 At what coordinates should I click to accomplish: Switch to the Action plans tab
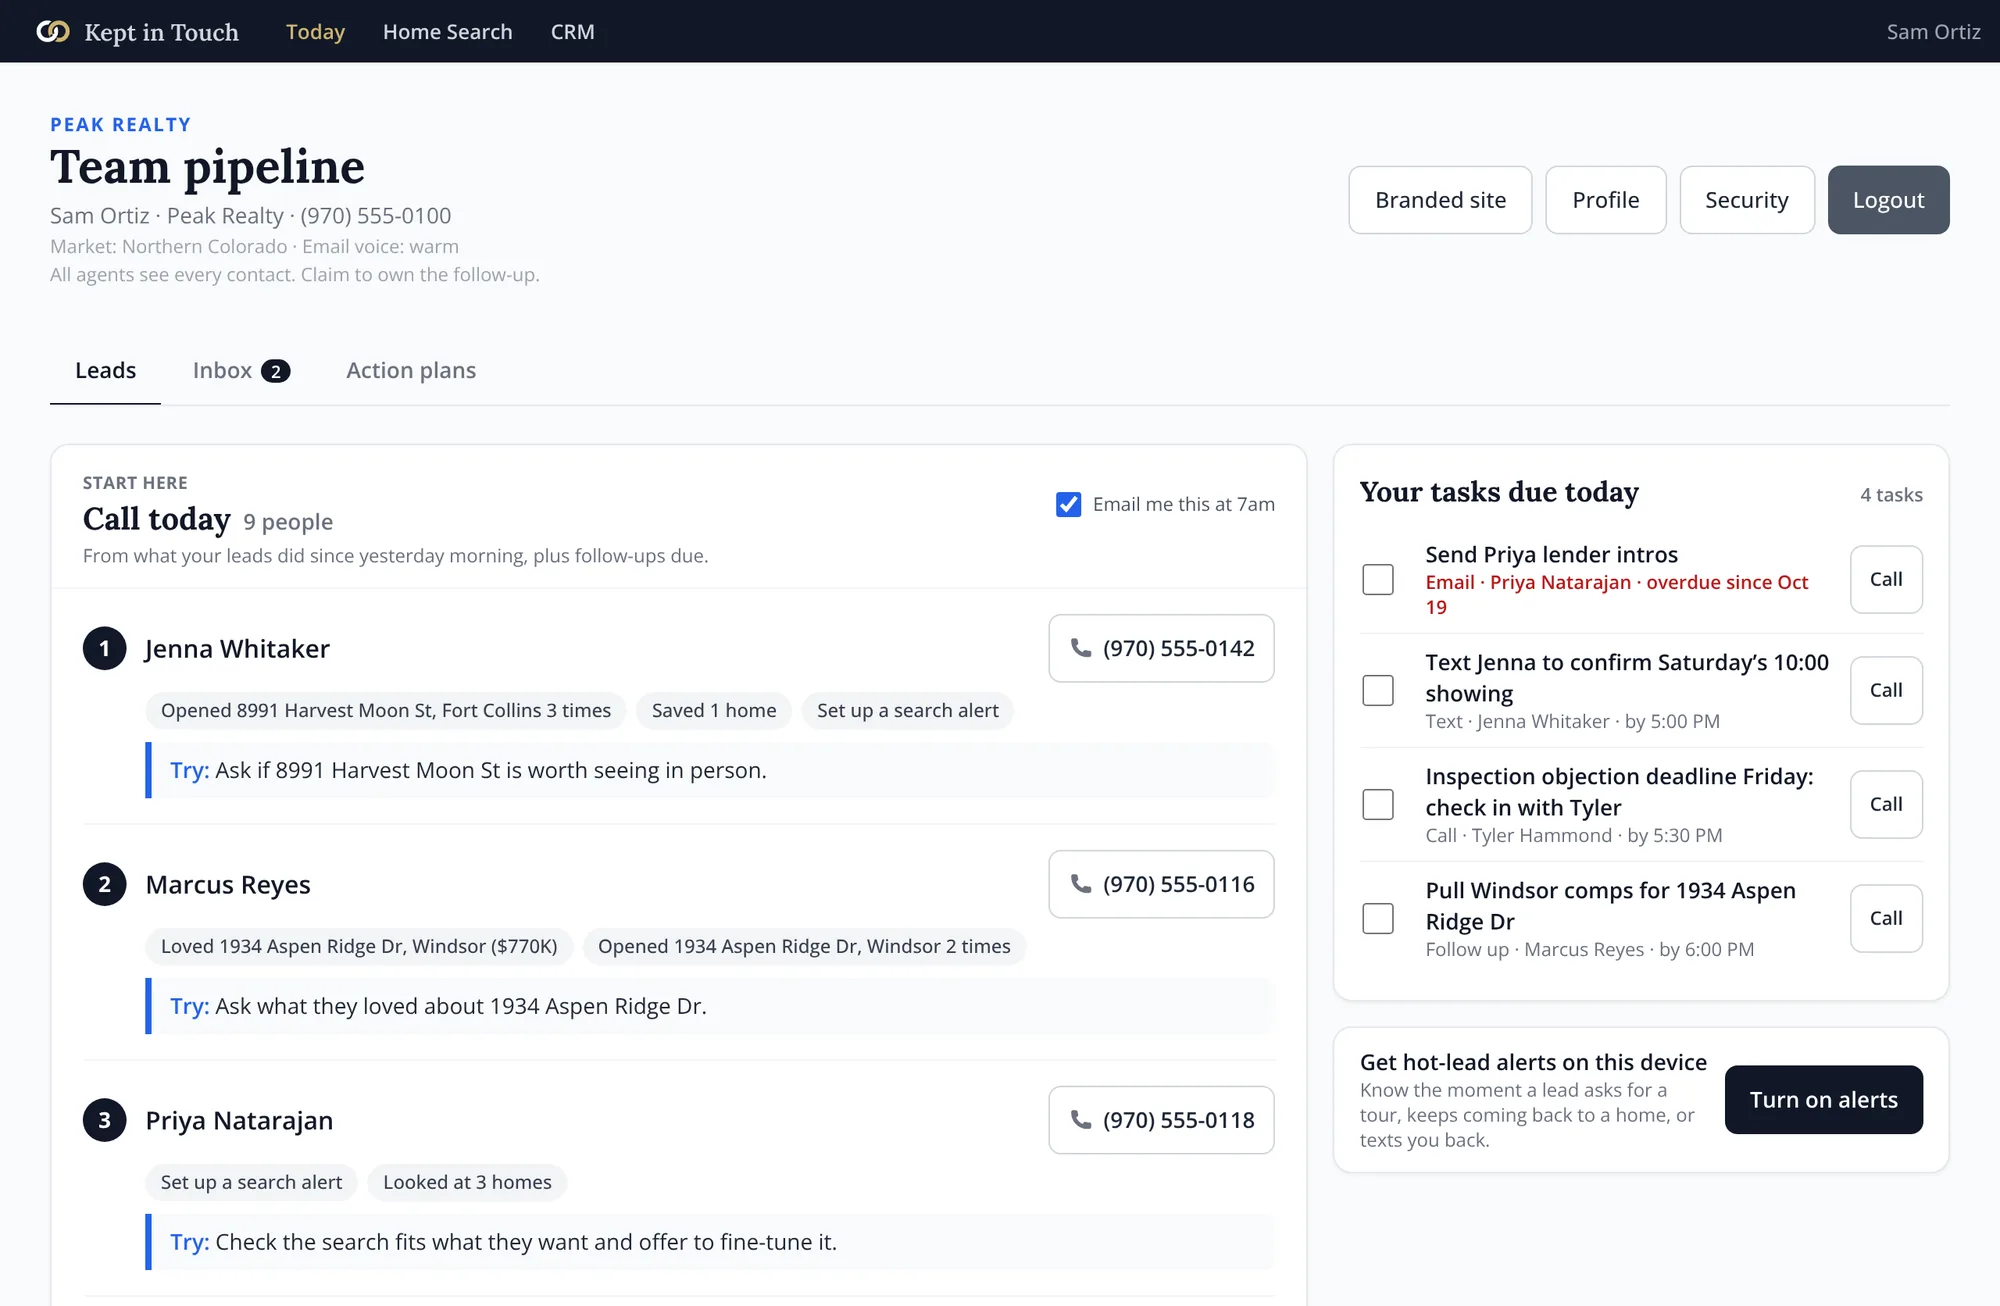(411, 370)
